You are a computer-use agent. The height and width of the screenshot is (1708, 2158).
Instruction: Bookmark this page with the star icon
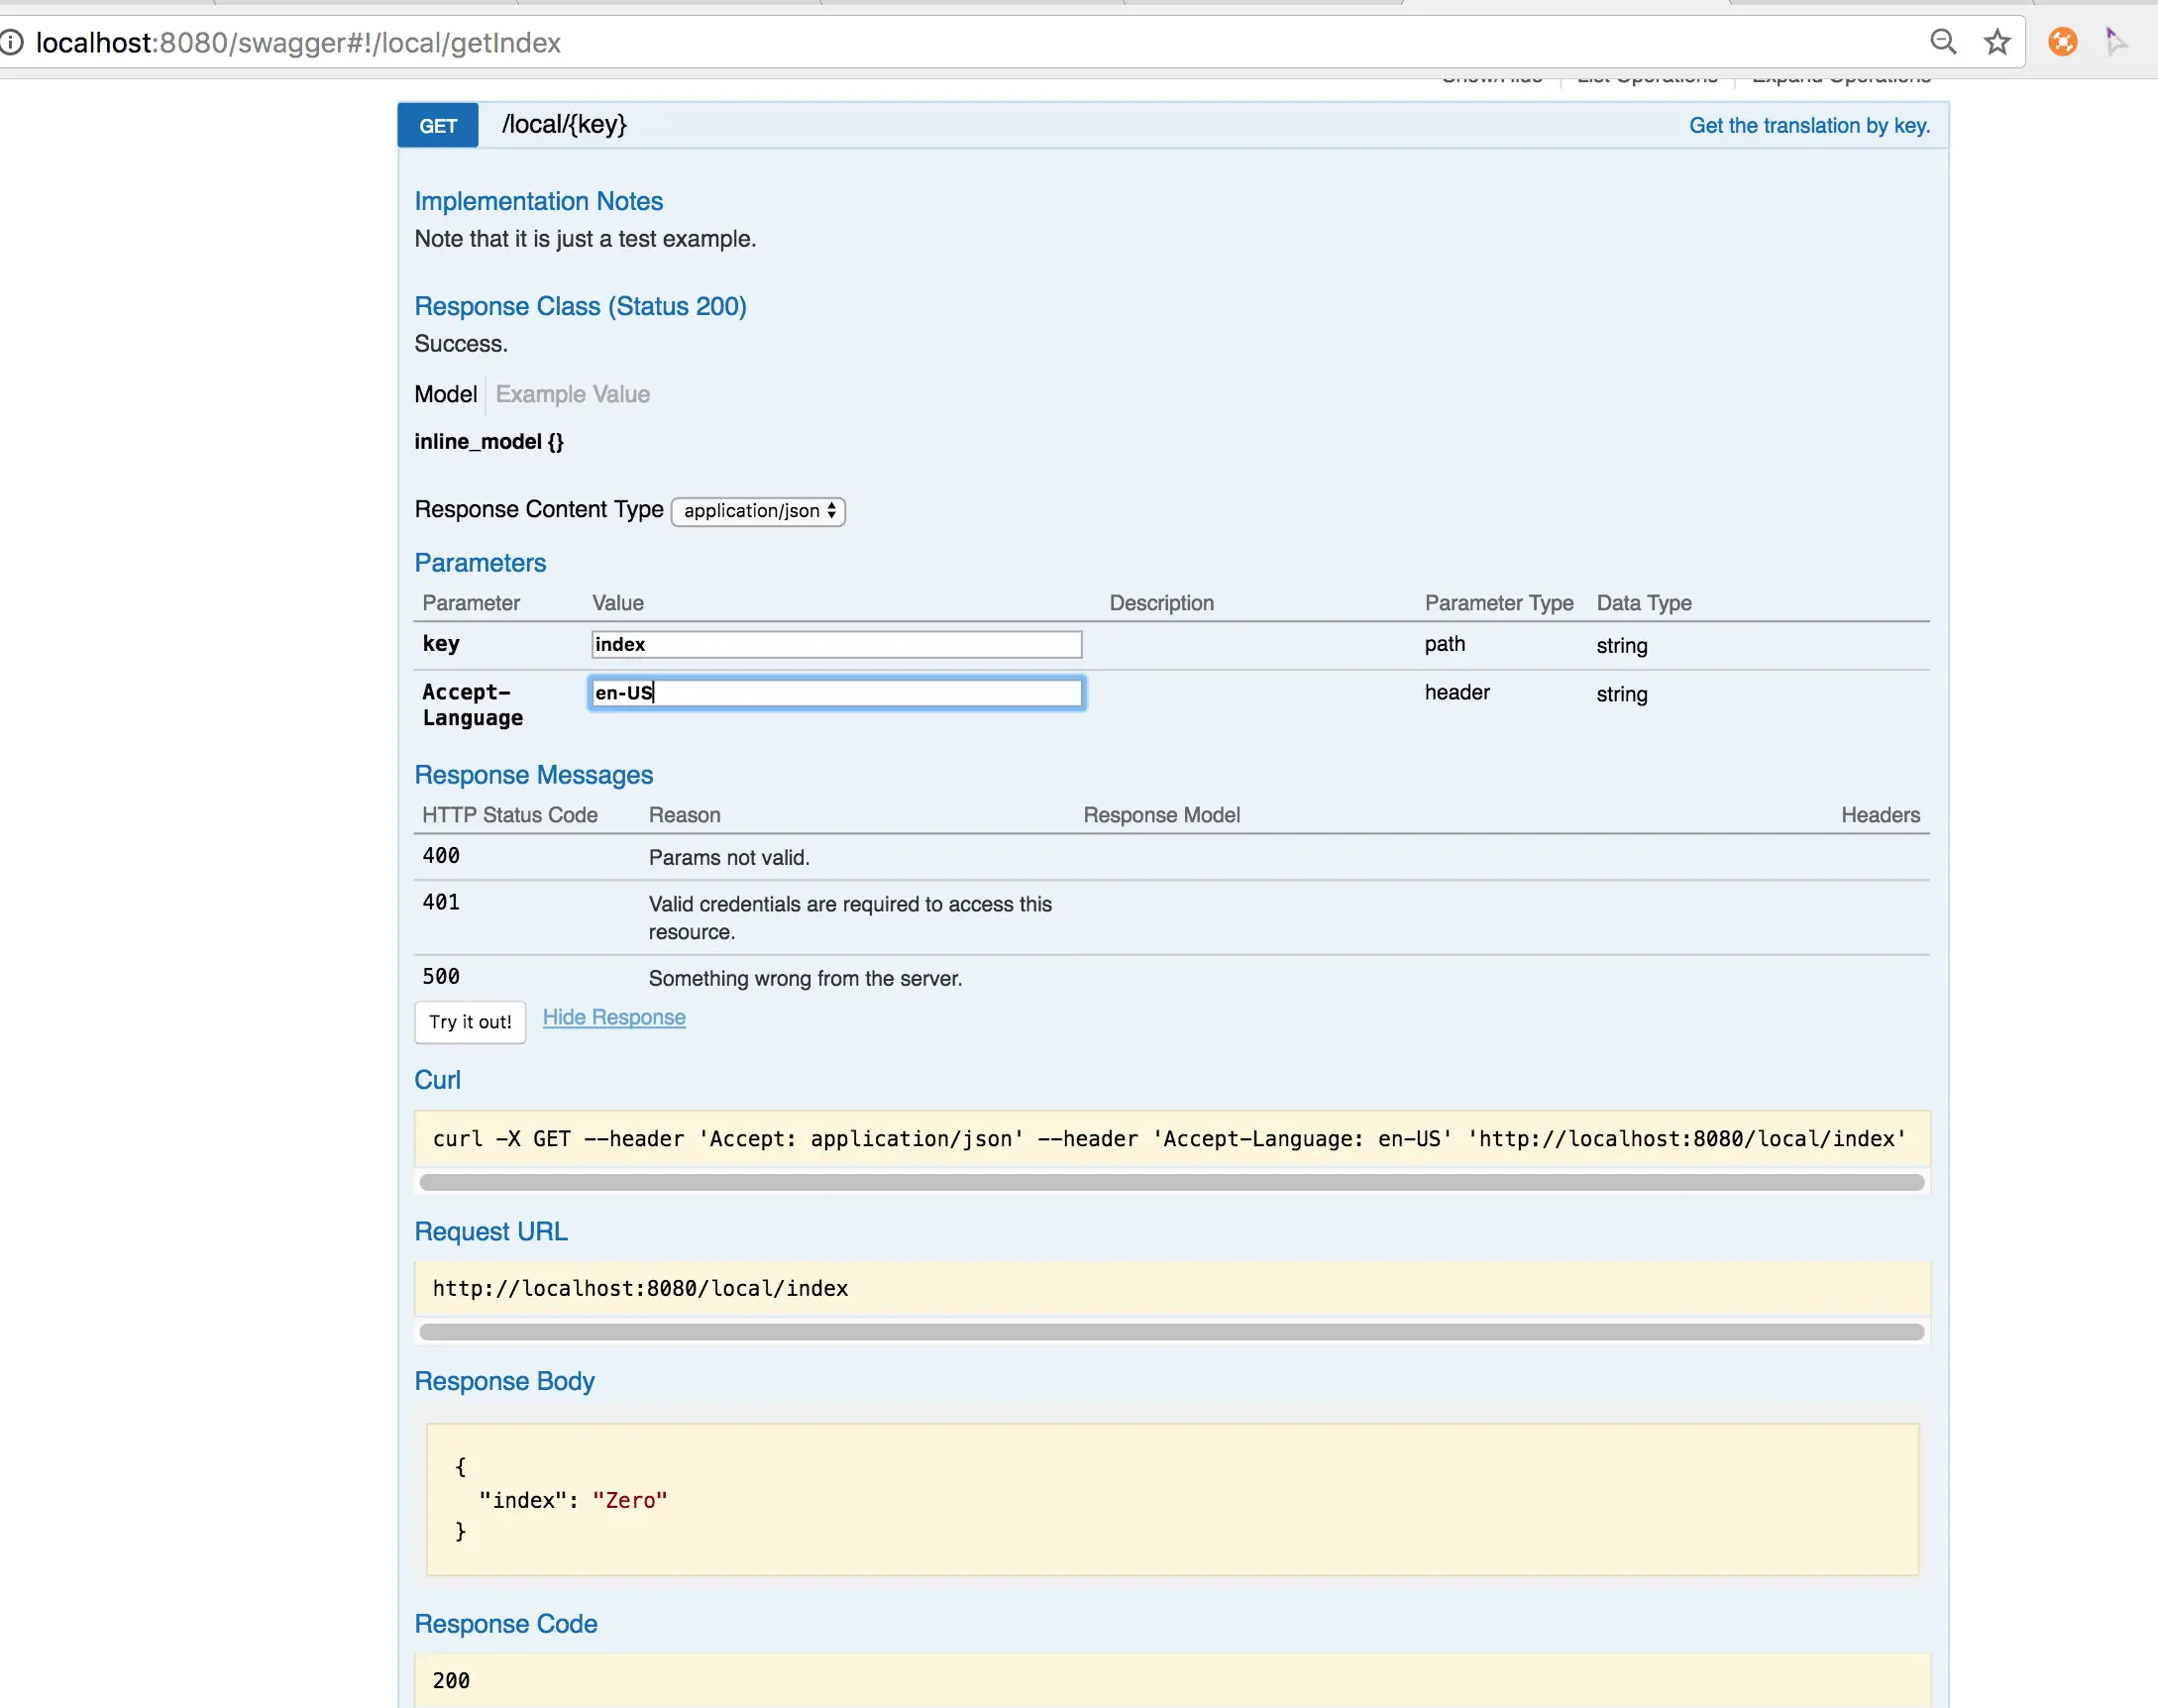point(1997,42)
